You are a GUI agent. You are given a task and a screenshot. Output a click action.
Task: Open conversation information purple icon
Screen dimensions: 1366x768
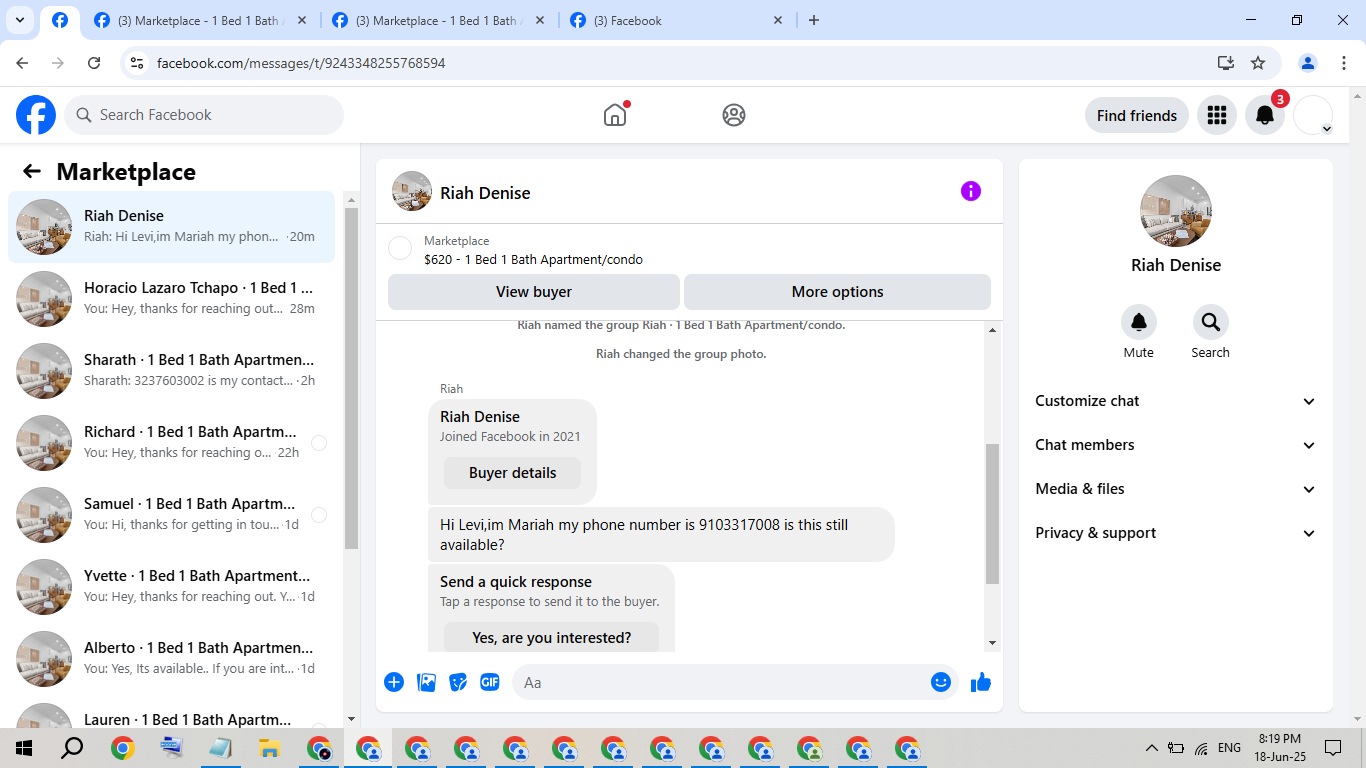pos(971,191)
